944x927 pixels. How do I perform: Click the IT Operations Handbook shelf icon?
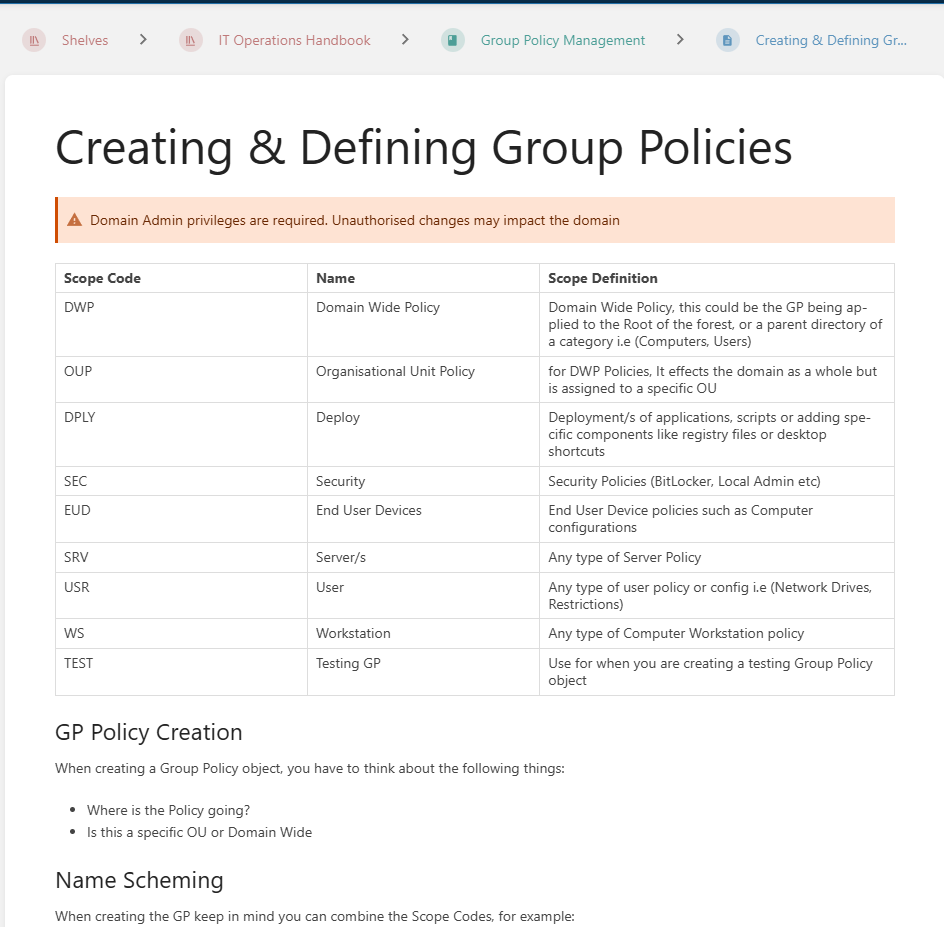click(191, 40)
